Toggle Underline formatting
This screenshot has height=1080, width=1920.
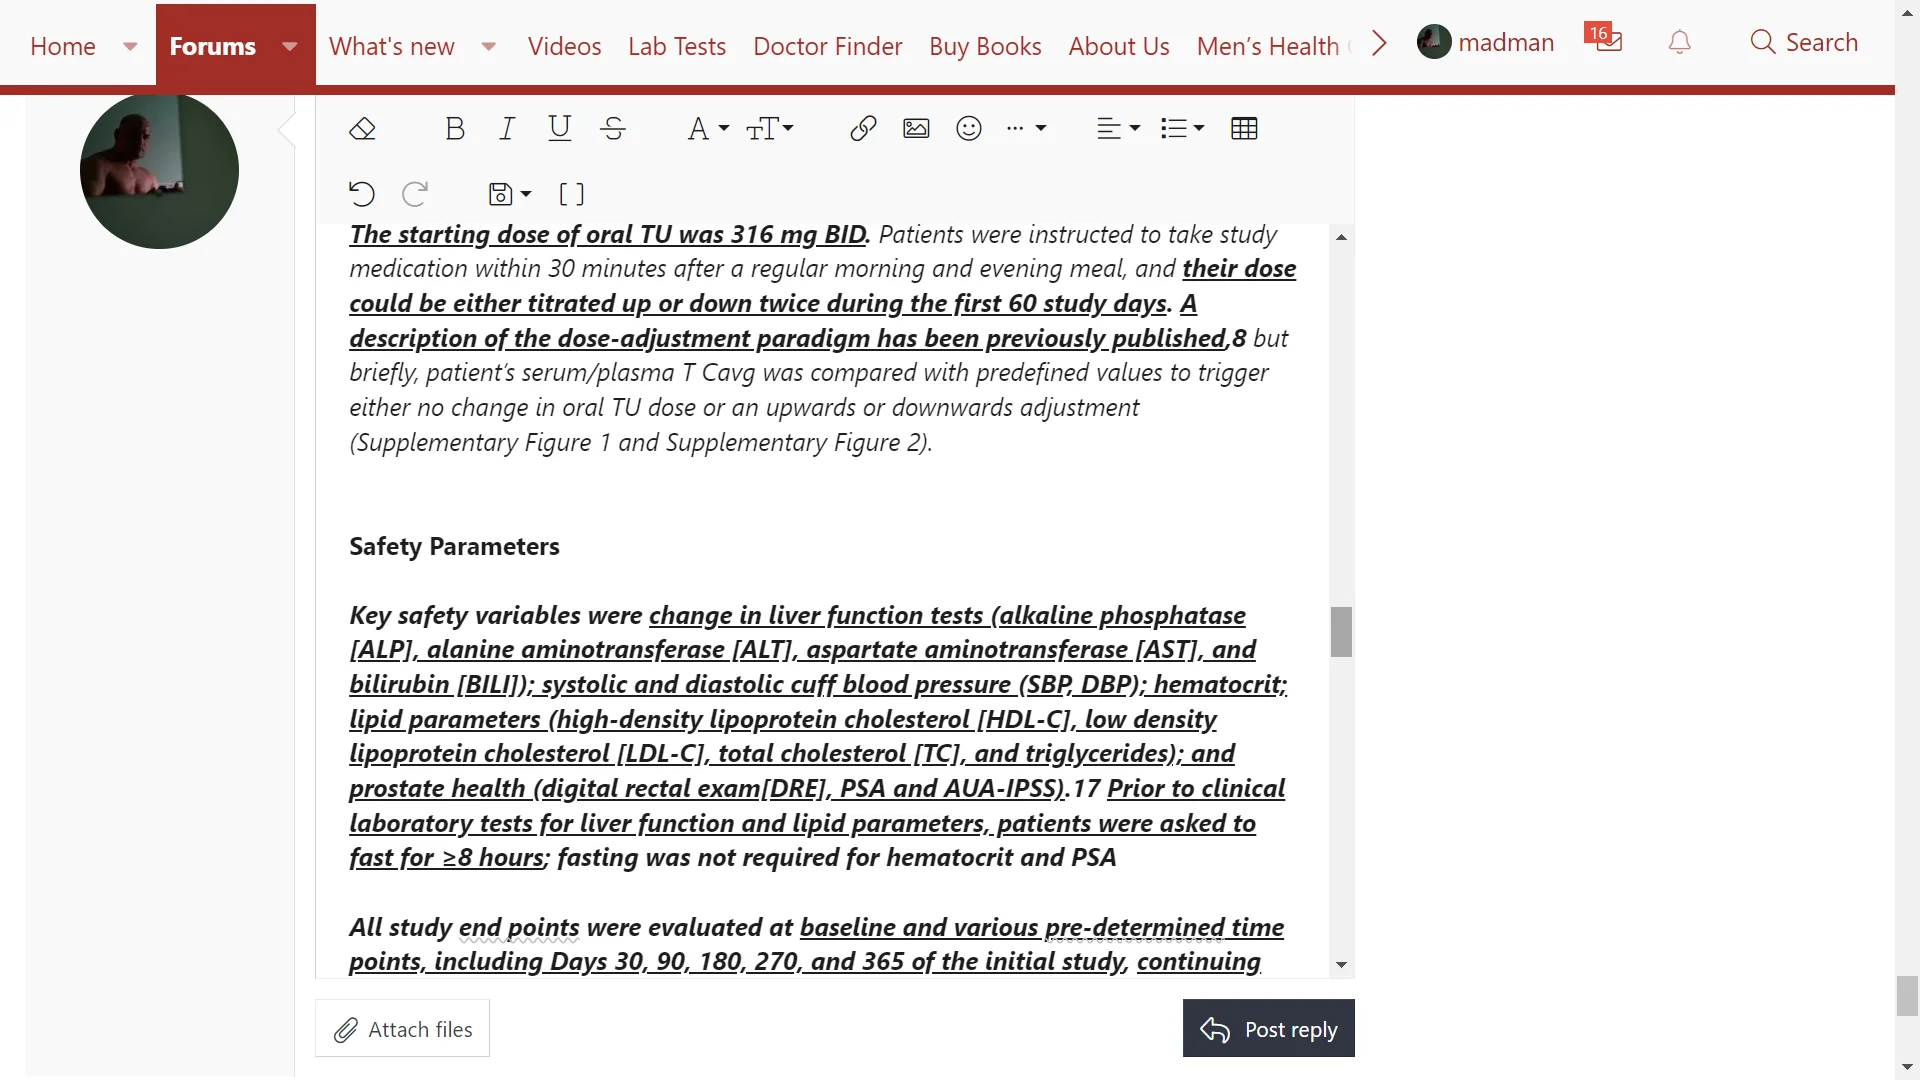pyautogui.click(x=560, y=129)
